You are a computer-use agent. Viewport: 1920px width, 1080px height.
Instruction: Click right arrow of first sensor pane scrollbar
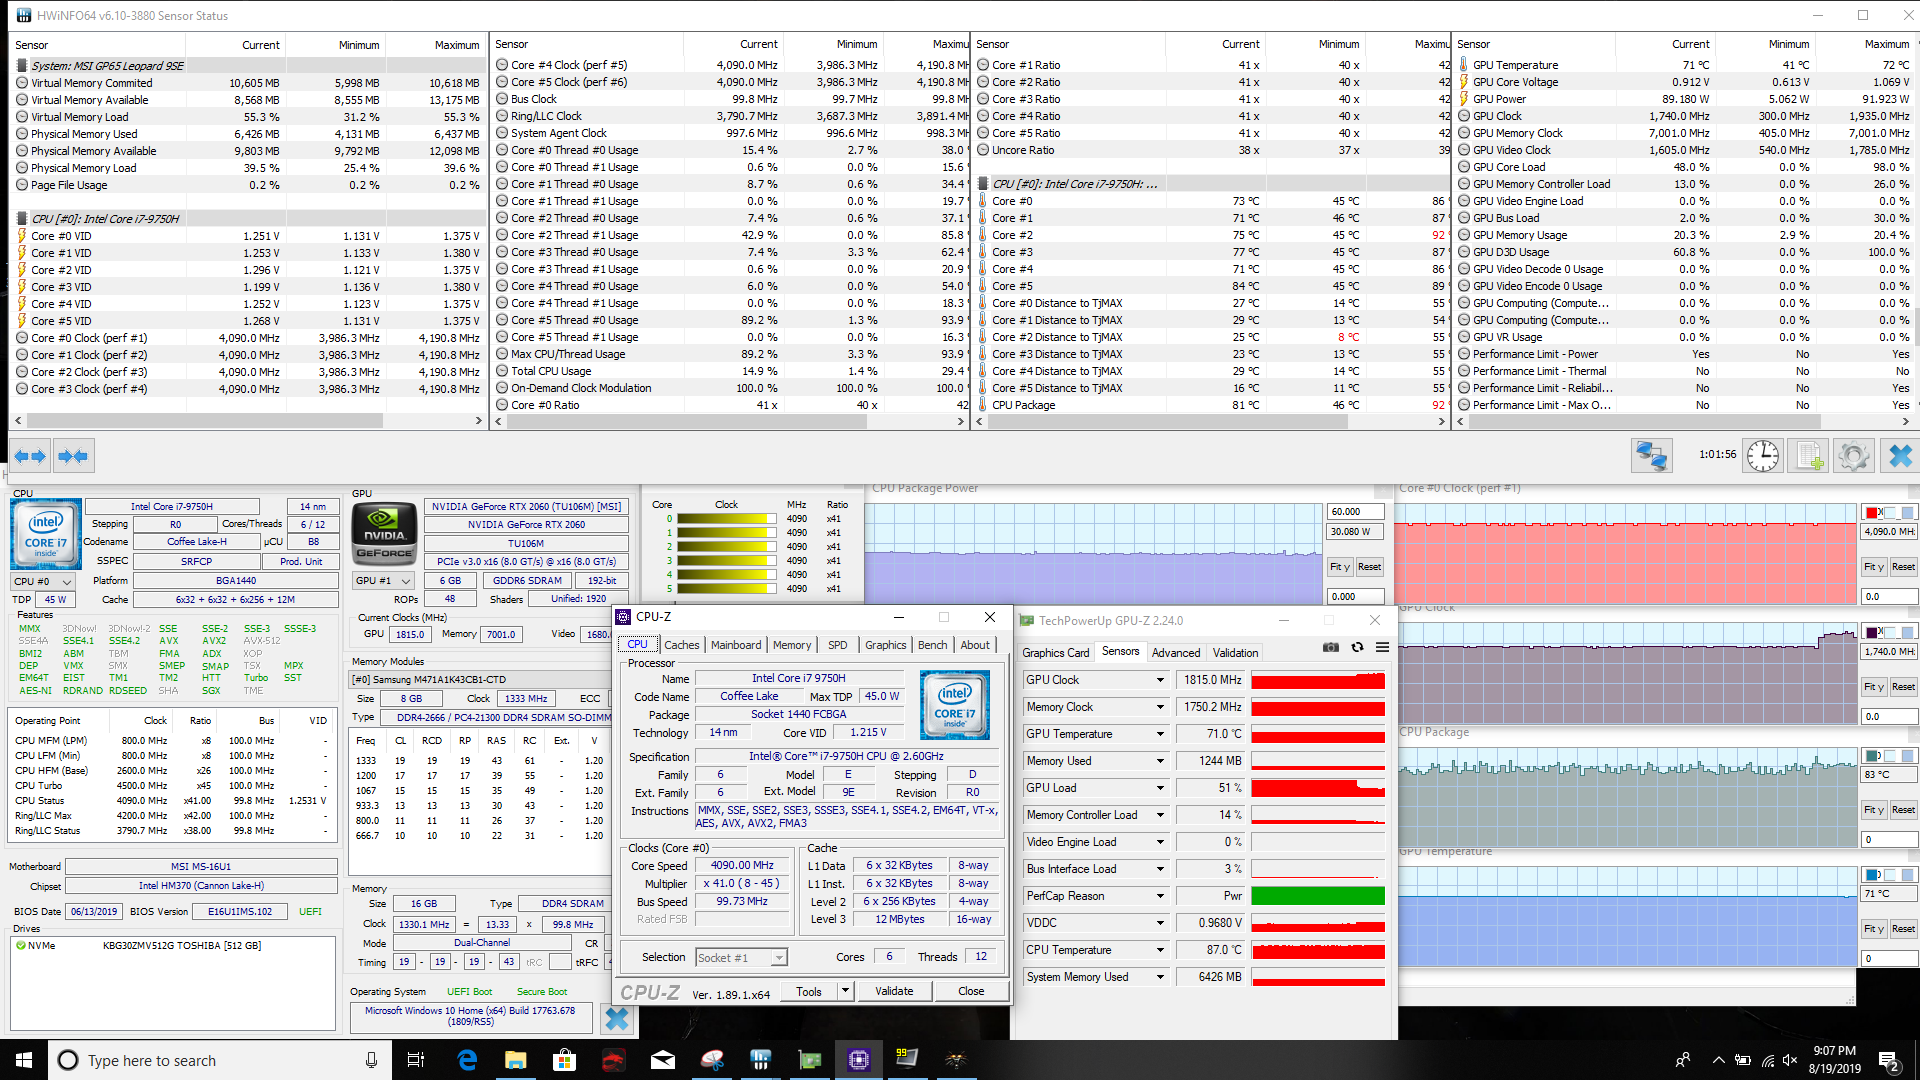tap(479, 421)
